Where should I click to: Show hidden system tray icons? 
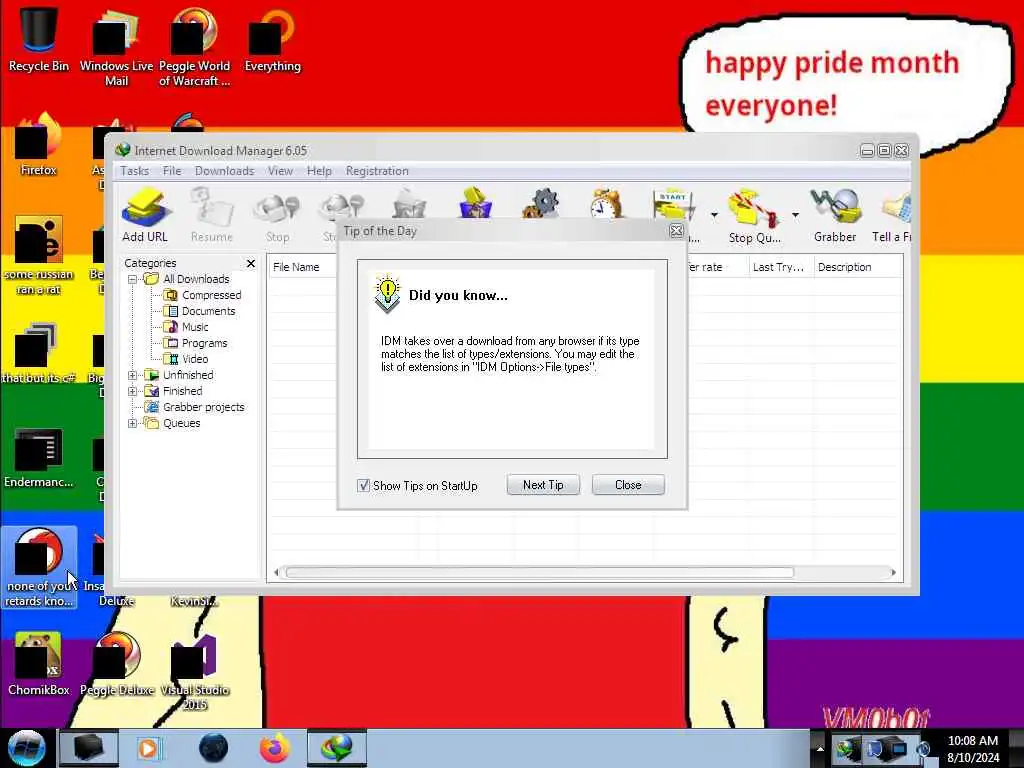(820, 748)
